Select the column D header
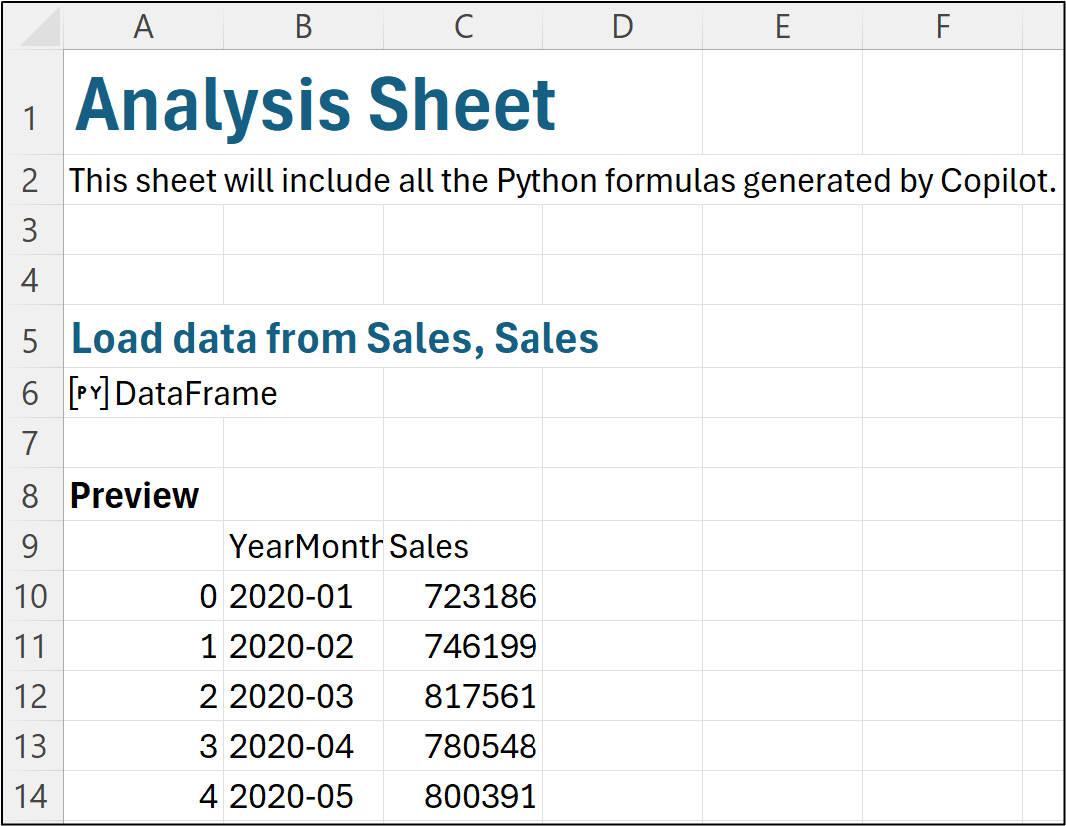1066x826 pixels. click(622, 27)
